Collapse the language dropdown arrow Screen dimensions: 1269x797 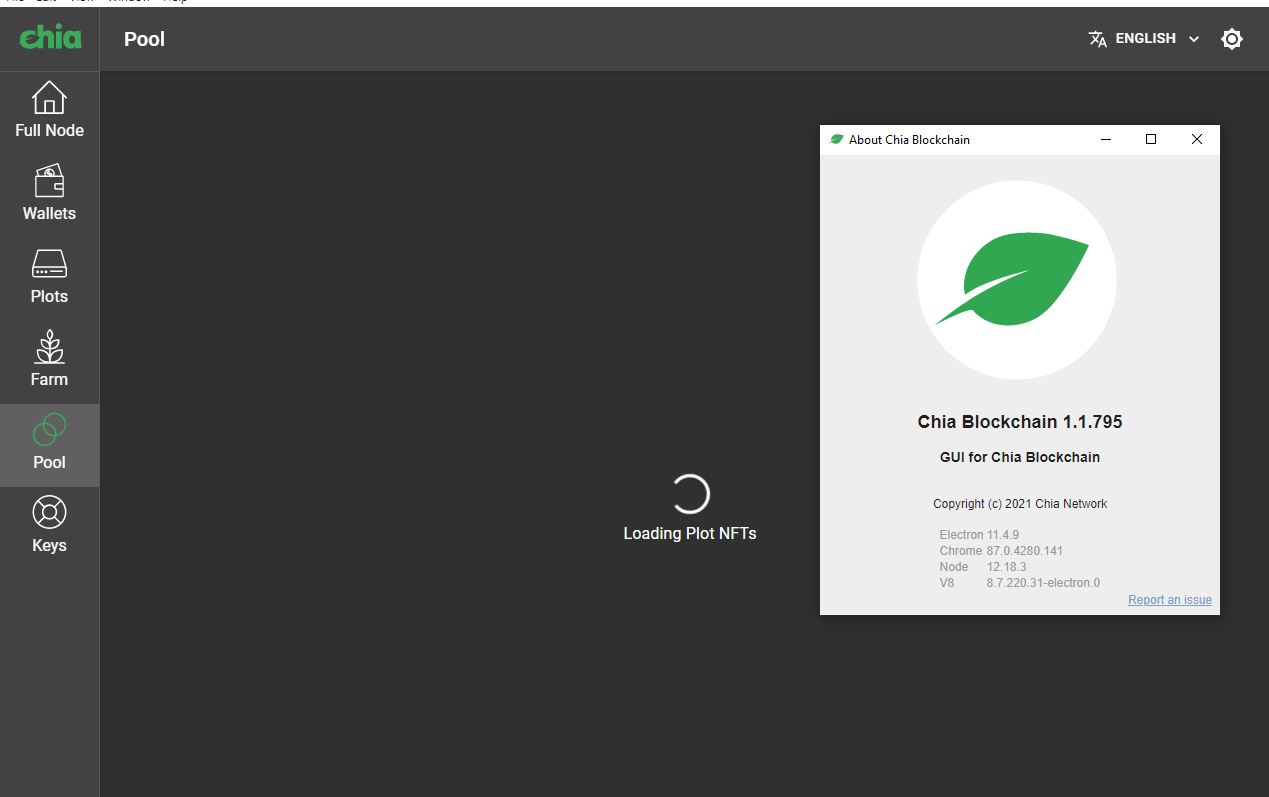pos(1194,38)
